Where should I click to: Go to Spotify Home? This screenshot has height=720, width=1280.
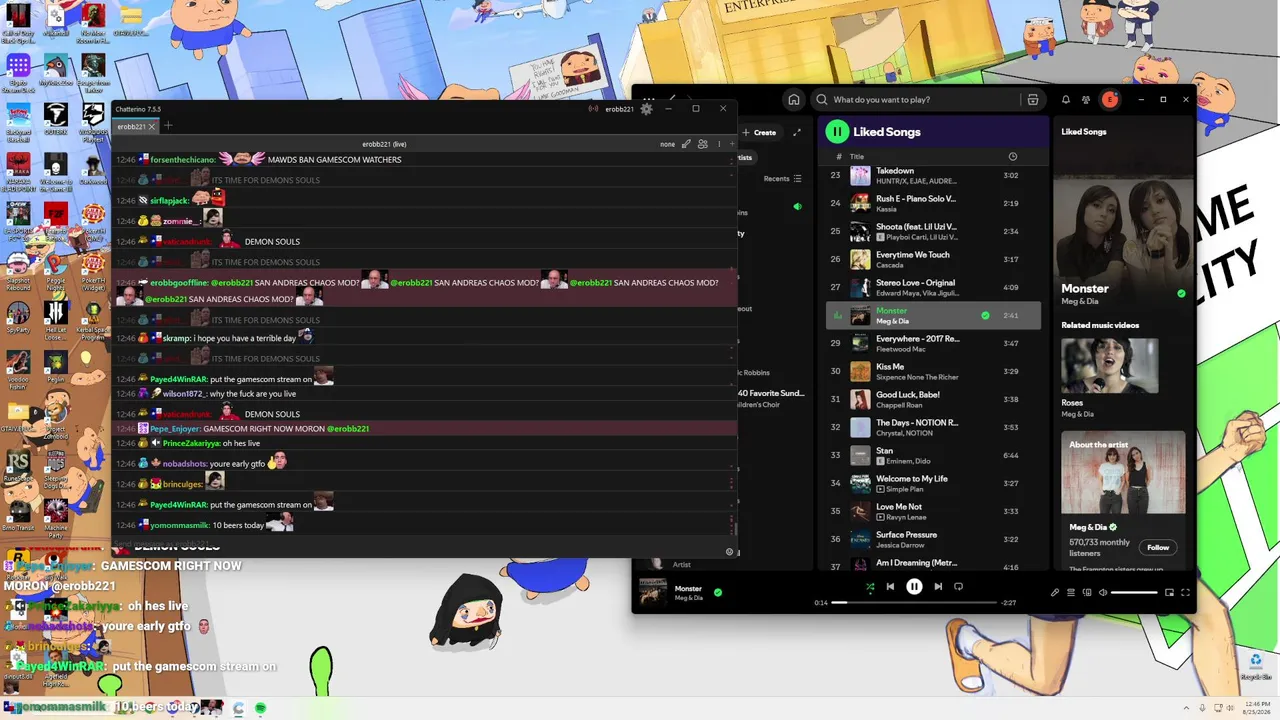[794, 100]
